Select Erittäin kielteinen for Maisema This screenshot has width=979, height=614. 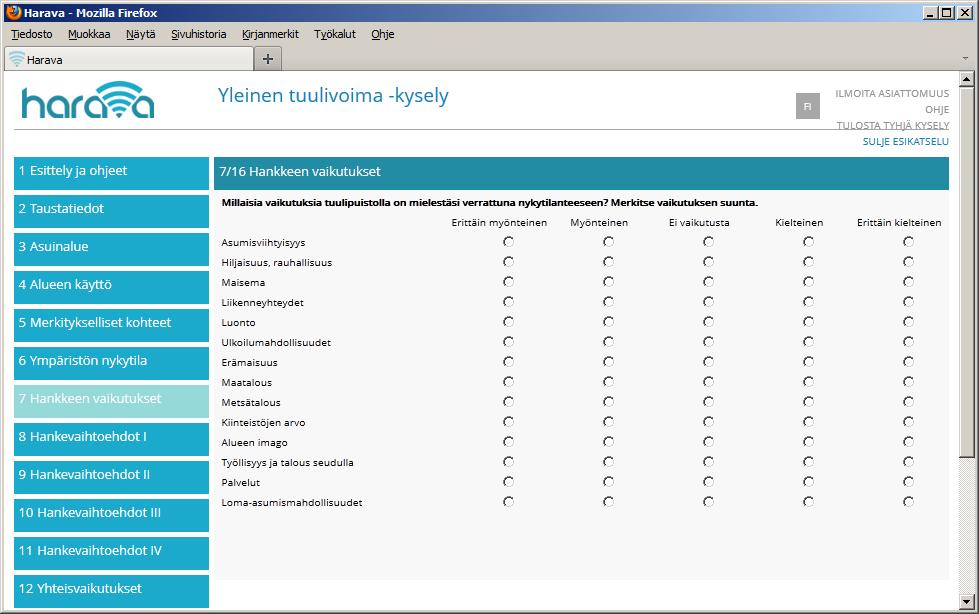(908, 282)
